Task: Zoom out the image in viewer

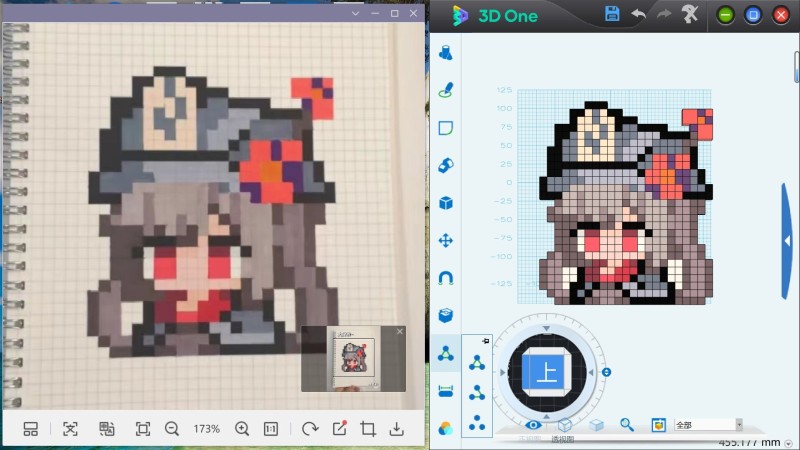Action: click(172, 429)
